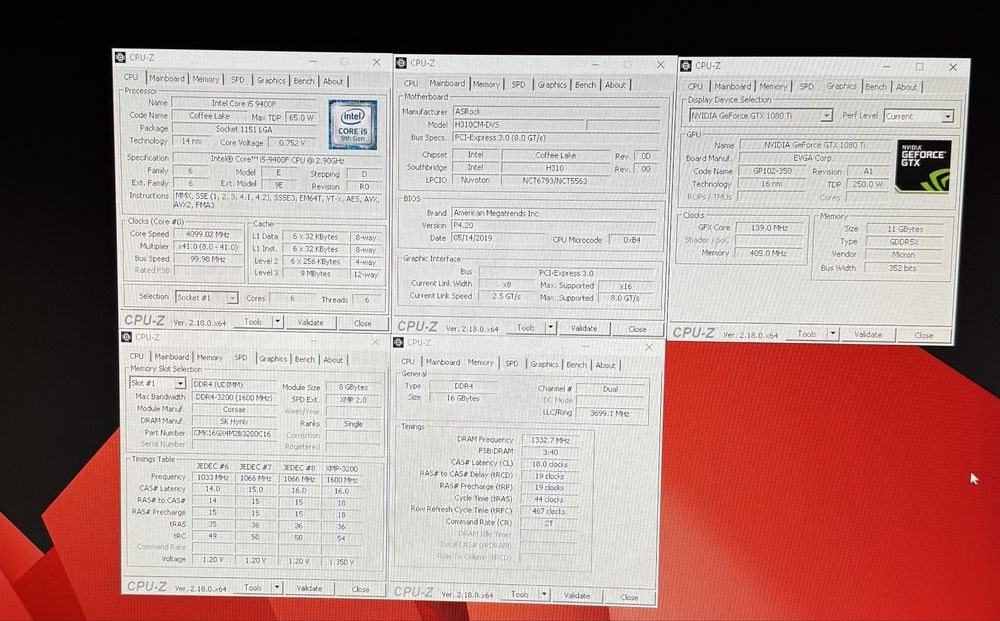Viewport: 1000px width, 621px height.
Task: Click Tools button in Graphics window
Action: coord(807,333)
